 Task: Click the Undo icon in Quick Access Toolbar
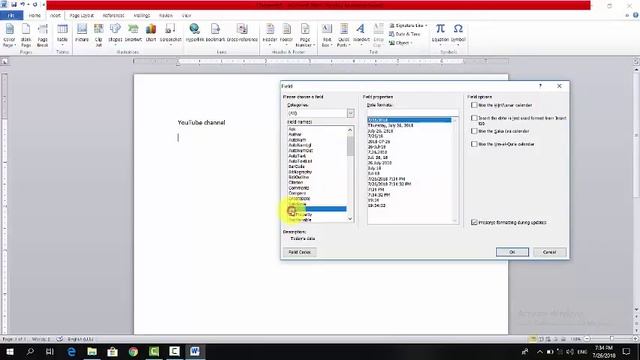point(23,4)
